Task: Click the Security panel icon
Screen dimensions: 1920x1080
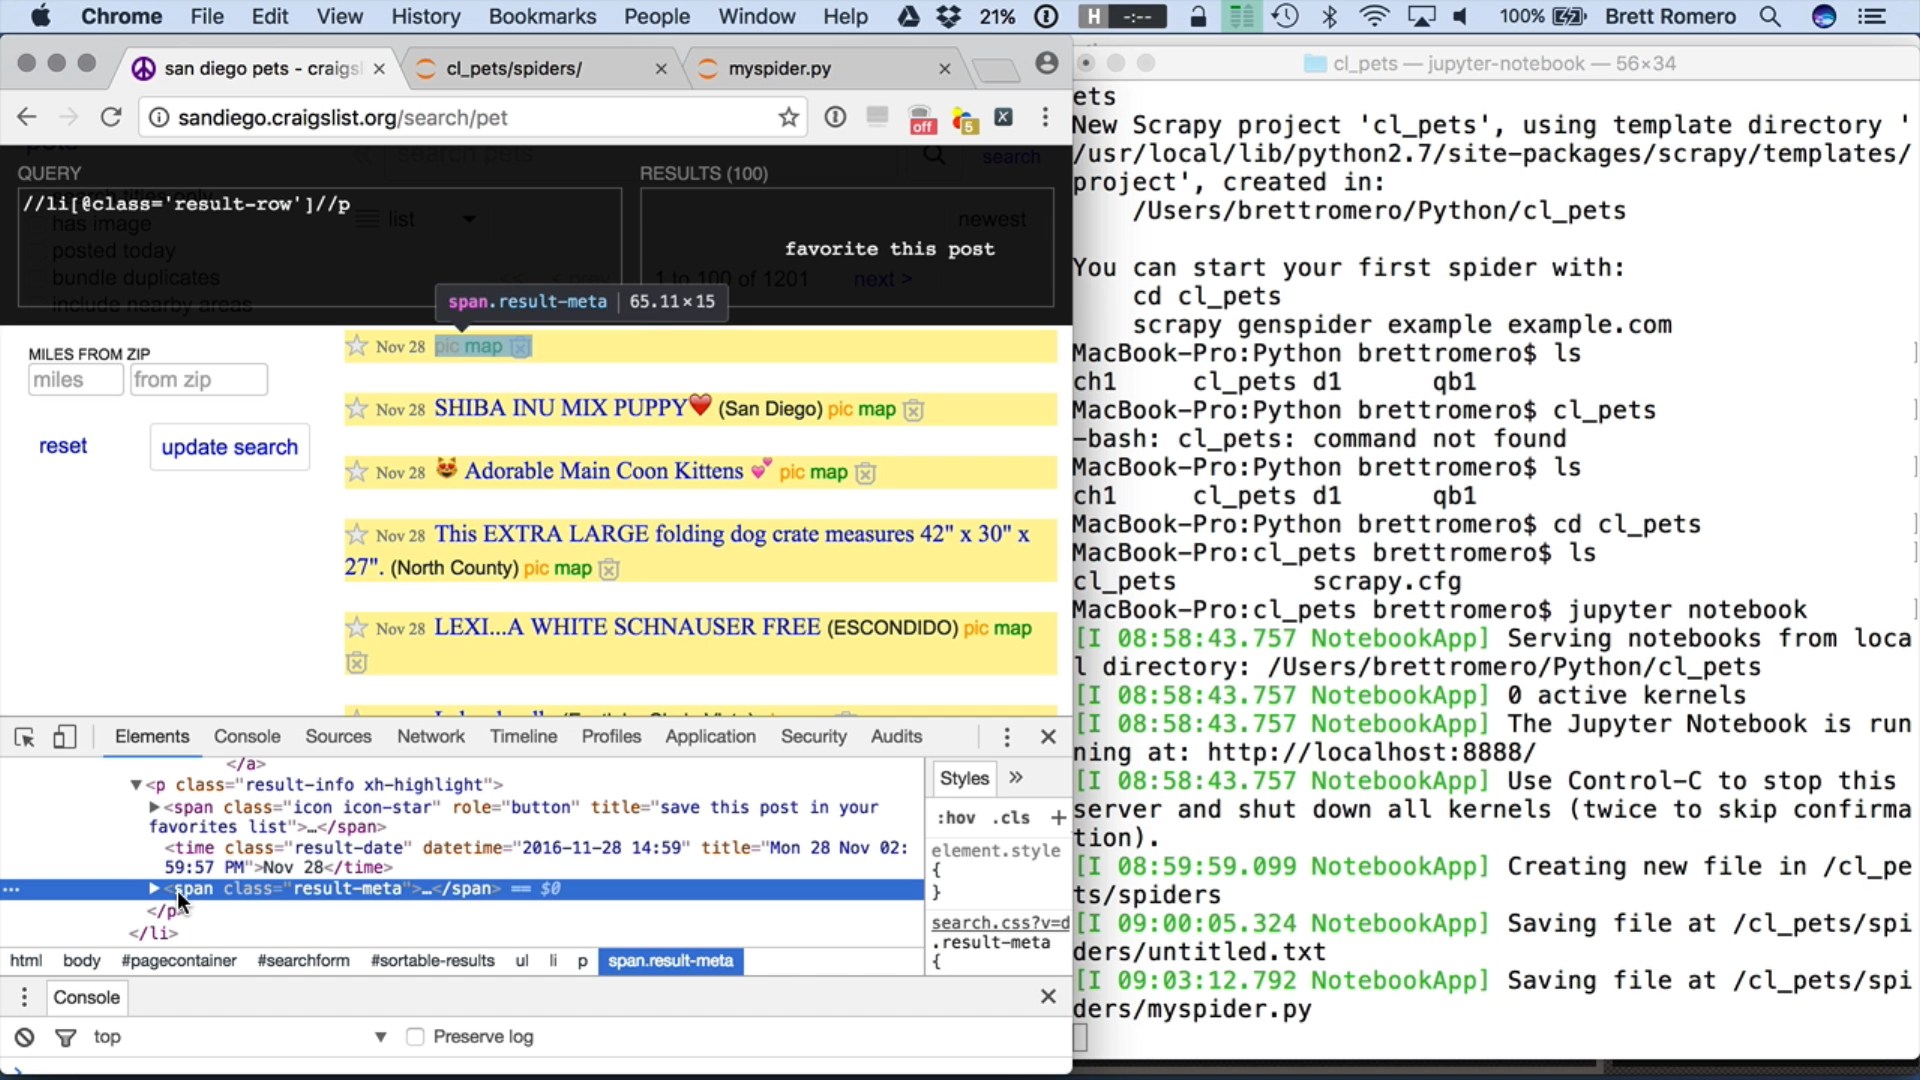Action: tap(814, 736)
